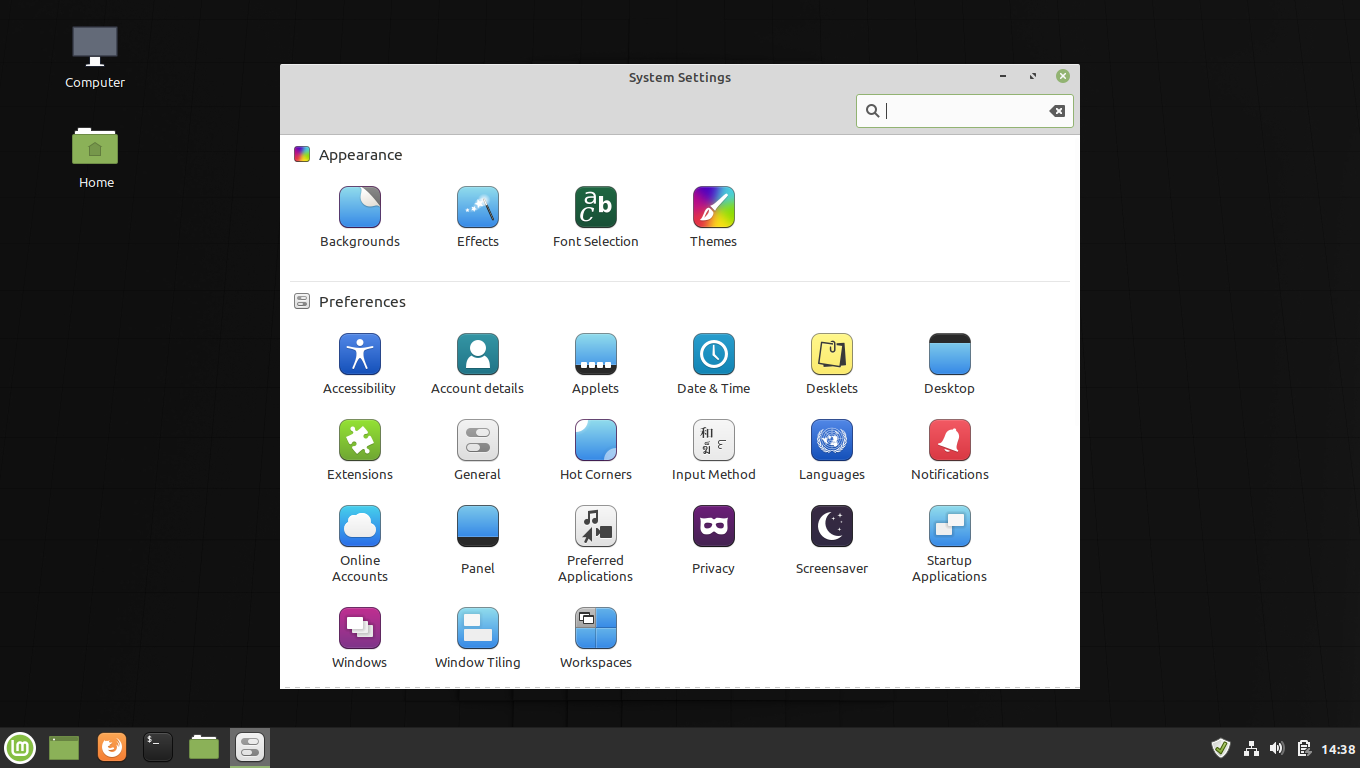The width and height of the screenshot is (1360, 768).
Task: Select the Computer desktop icon
Action: pos(95,58)
